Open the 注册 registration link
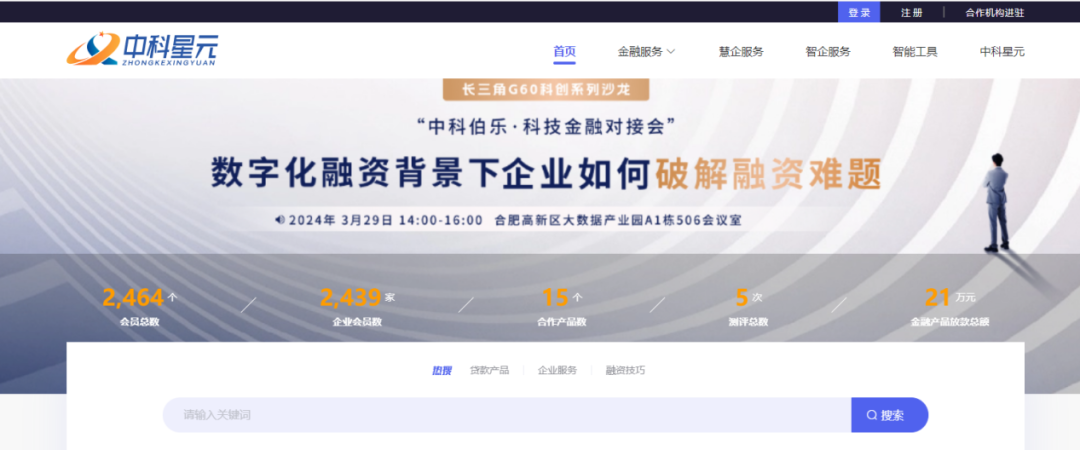Screen dimensions: 1080x450 tap(911, 12)
